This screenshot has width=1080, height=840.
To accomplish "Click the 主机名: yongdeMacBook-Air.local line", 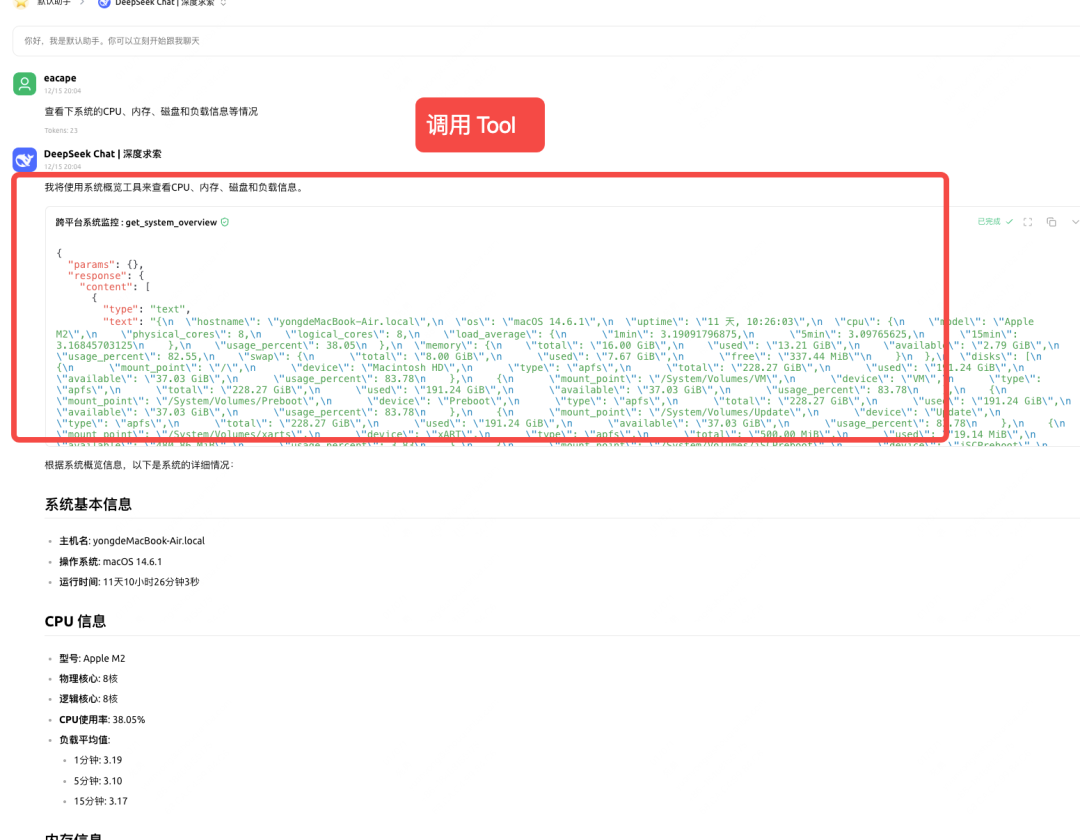I will (132, 541).
